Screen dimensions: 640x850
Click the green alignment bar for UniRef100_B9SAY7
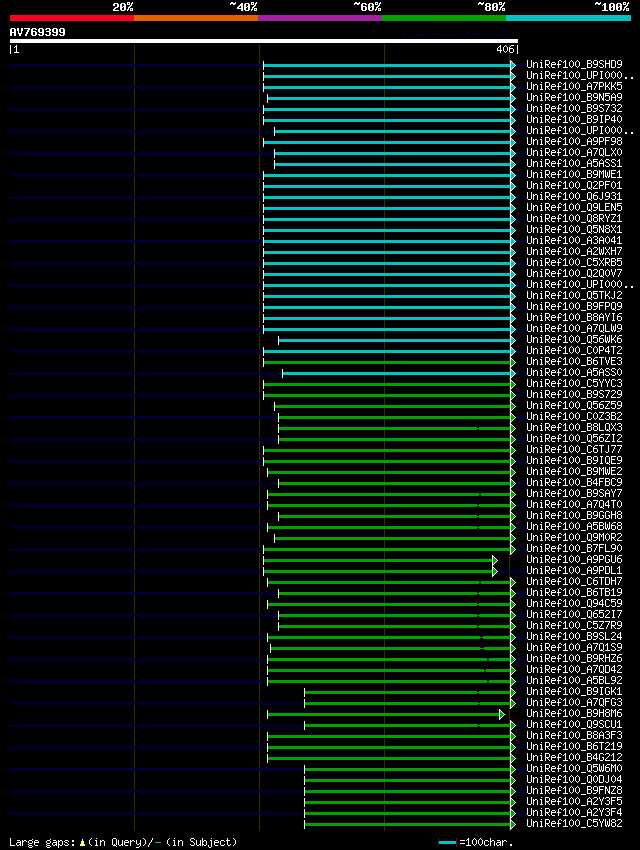pos(389,494)
